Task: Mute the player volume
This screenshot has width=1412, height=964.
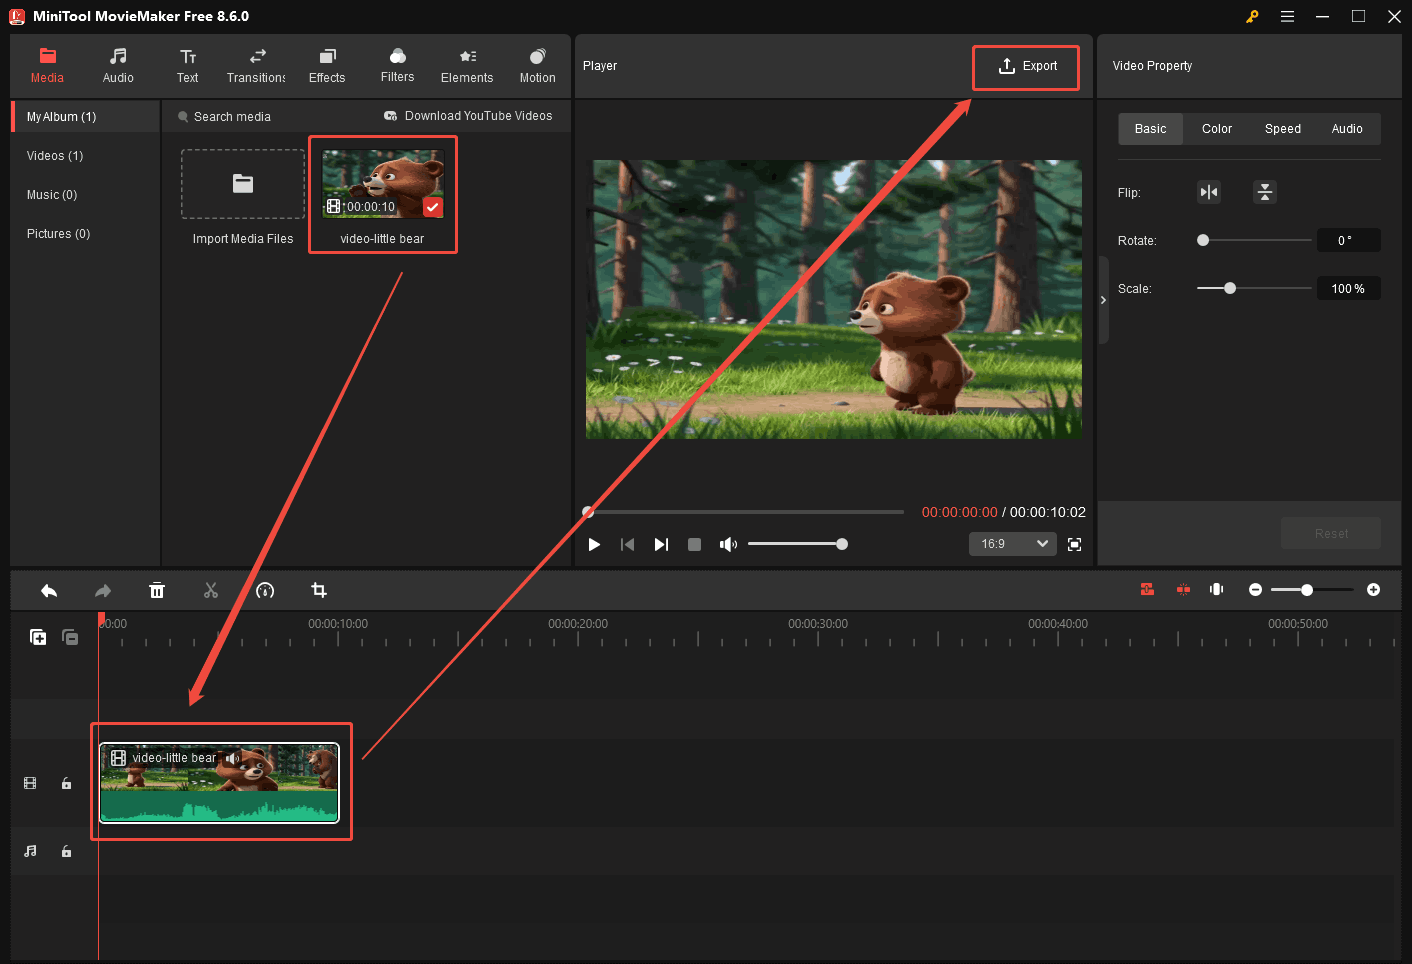Action: pos(728,544)
